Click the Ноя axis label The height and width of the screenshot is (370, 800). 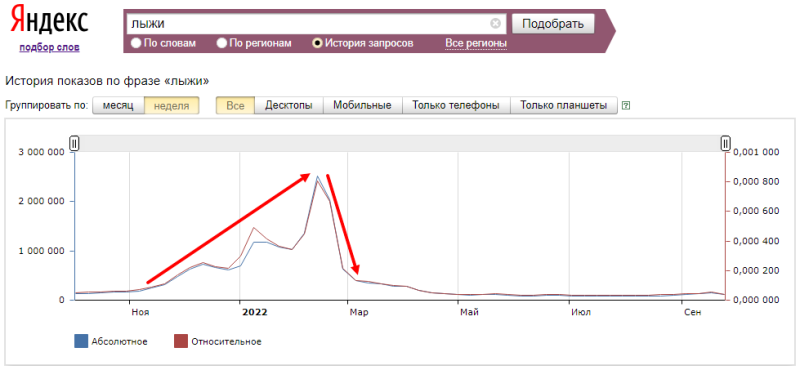pos(140,312)
